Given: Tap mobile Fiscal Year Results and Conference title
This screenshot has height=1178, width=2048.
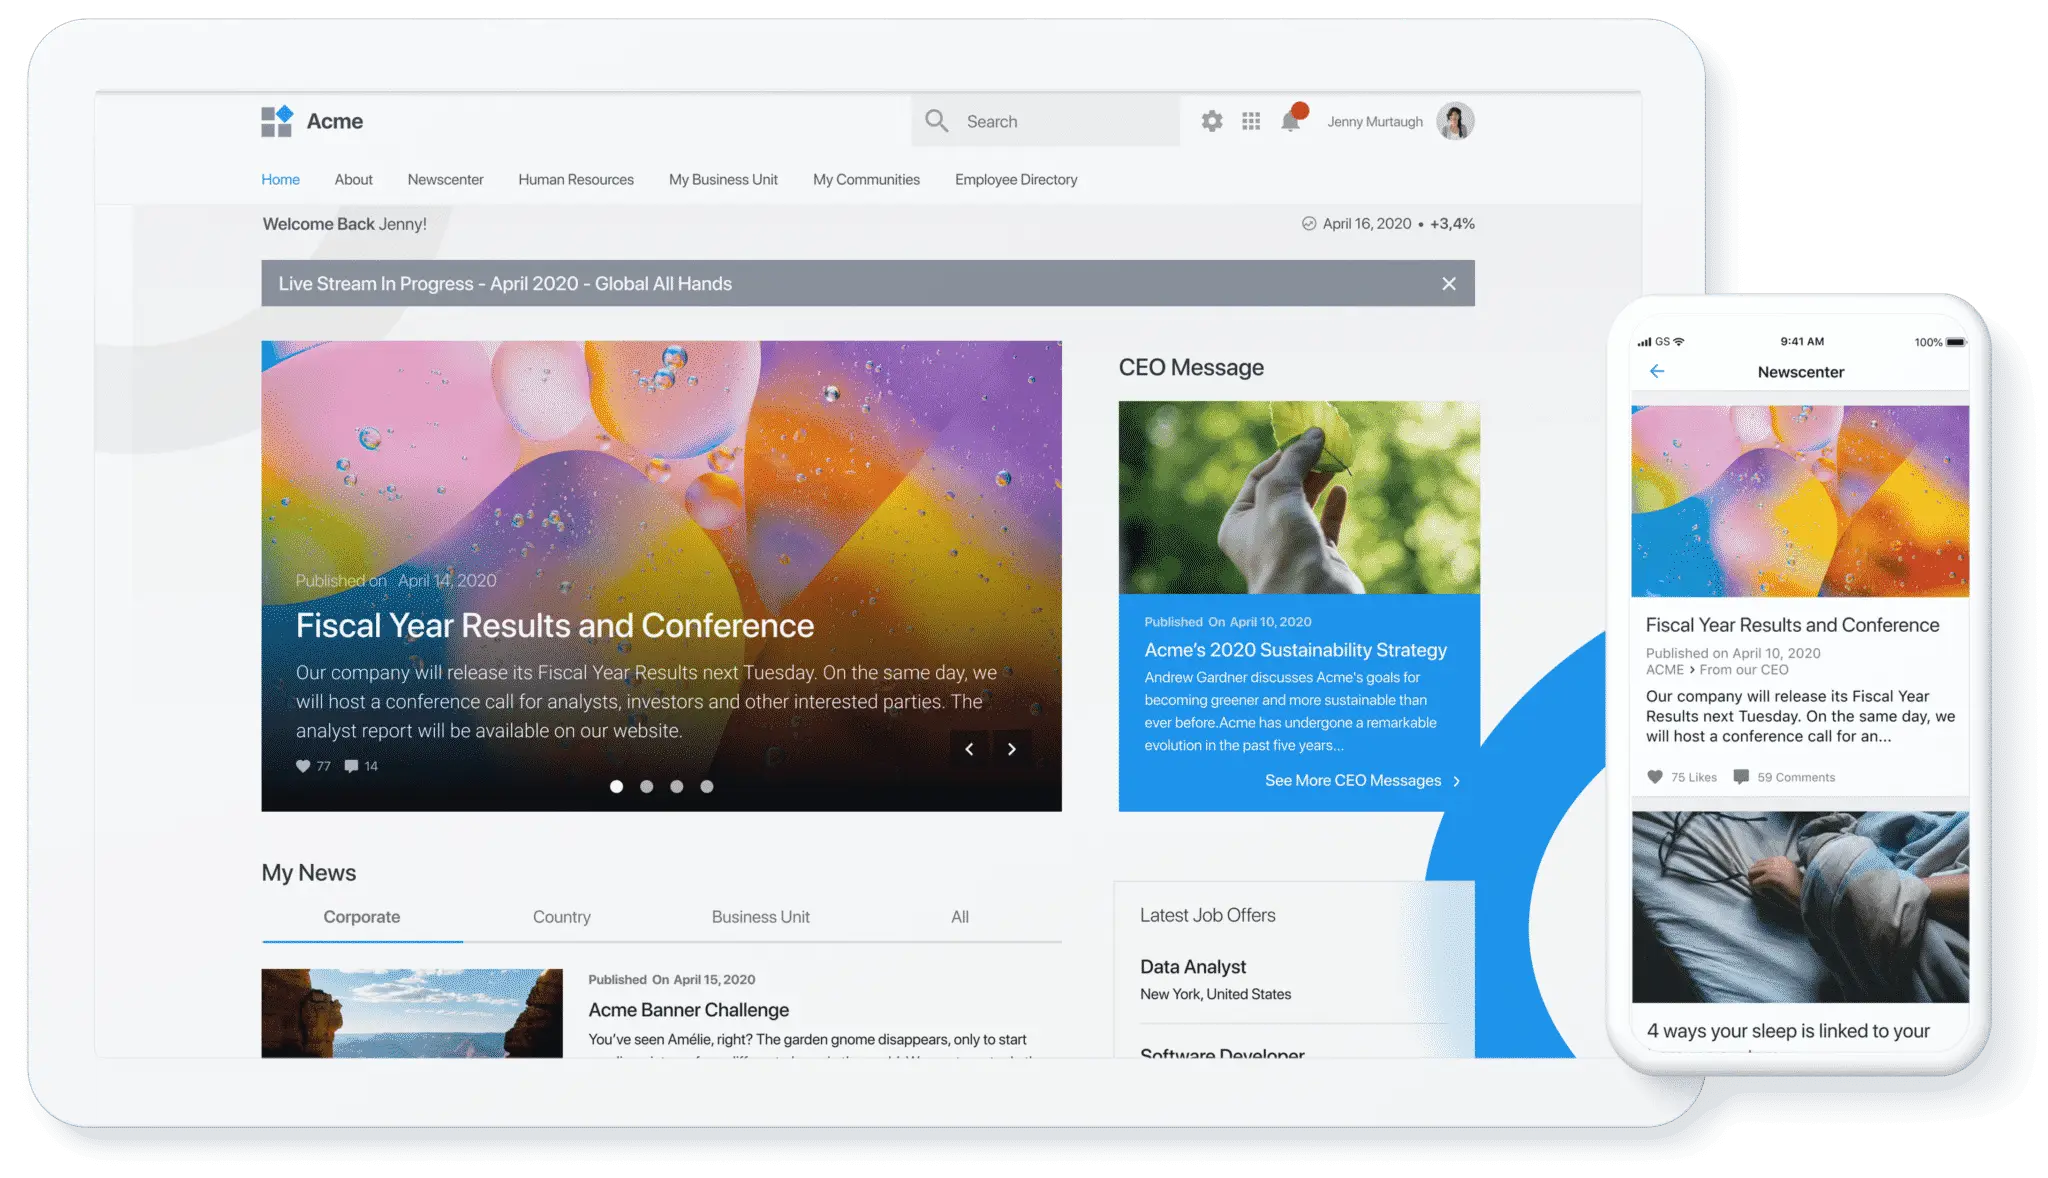Looking at the screenshot, I should point(1793,625).
